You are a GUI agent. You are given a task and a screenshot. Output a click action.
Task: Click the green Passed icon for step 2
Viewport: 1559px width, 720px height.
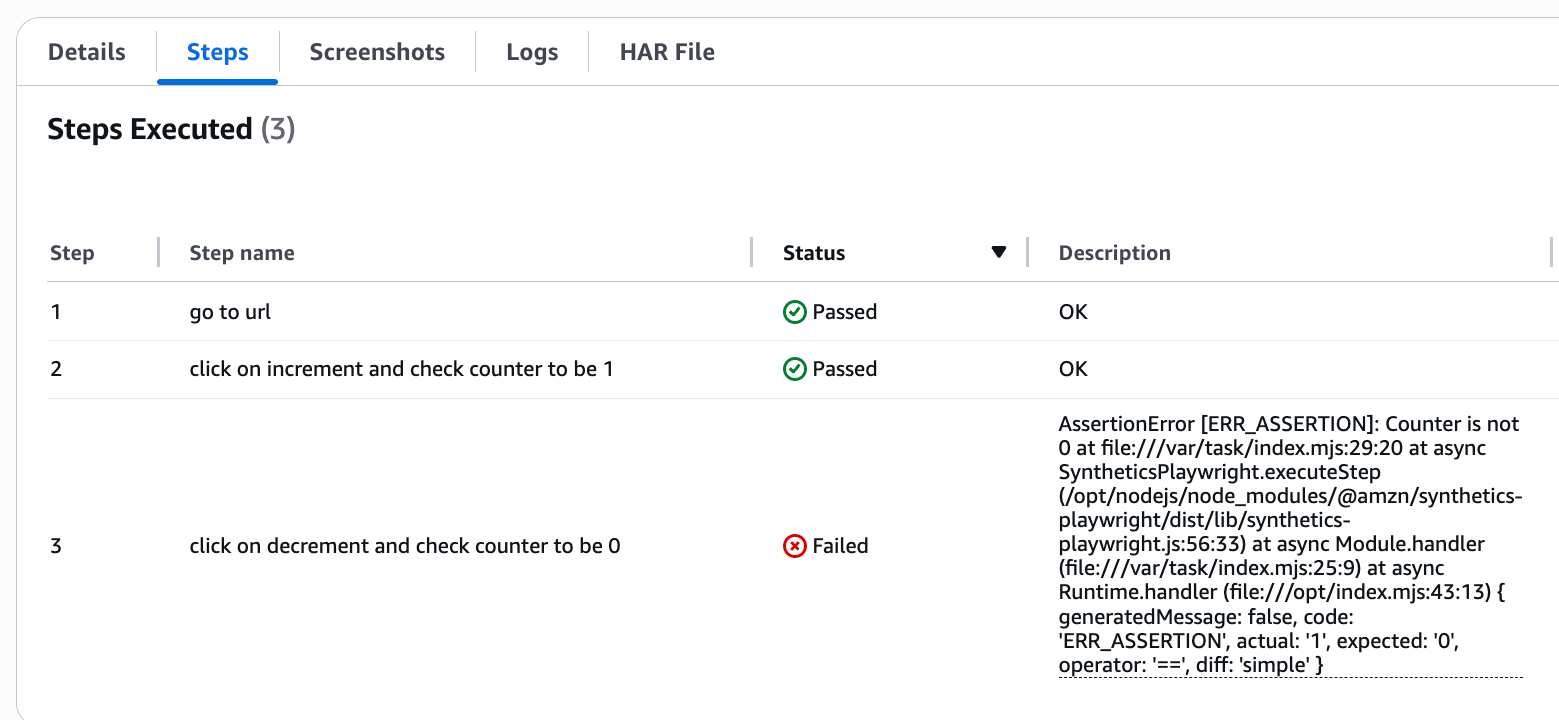click(794, 370)
